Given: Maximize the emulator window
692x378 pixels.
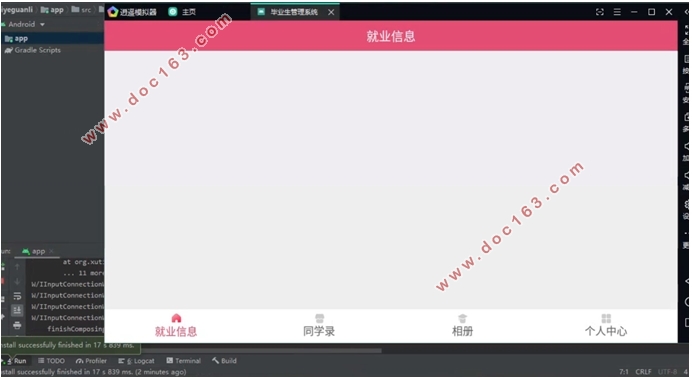Looking at the screenshot, I should pyautogui.click(x=651, y=12).
